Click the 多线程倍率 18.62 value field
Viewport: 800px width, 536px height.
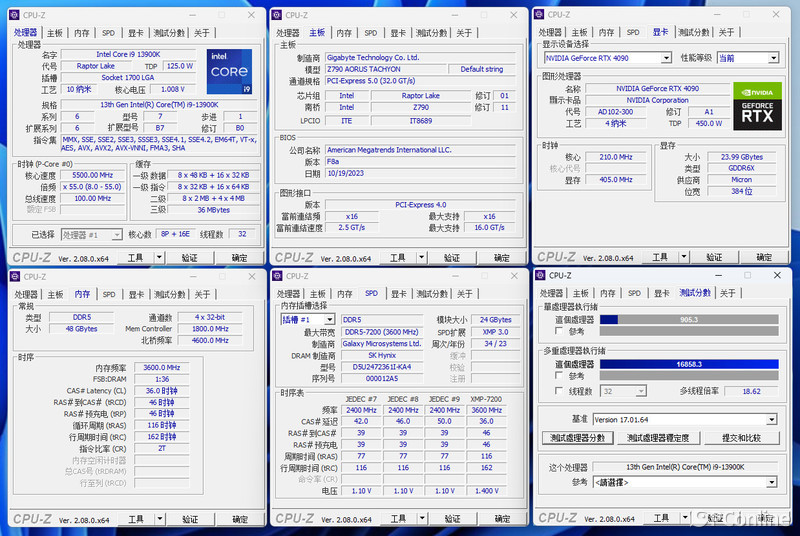pyautogui.click(x=752, y=392)
